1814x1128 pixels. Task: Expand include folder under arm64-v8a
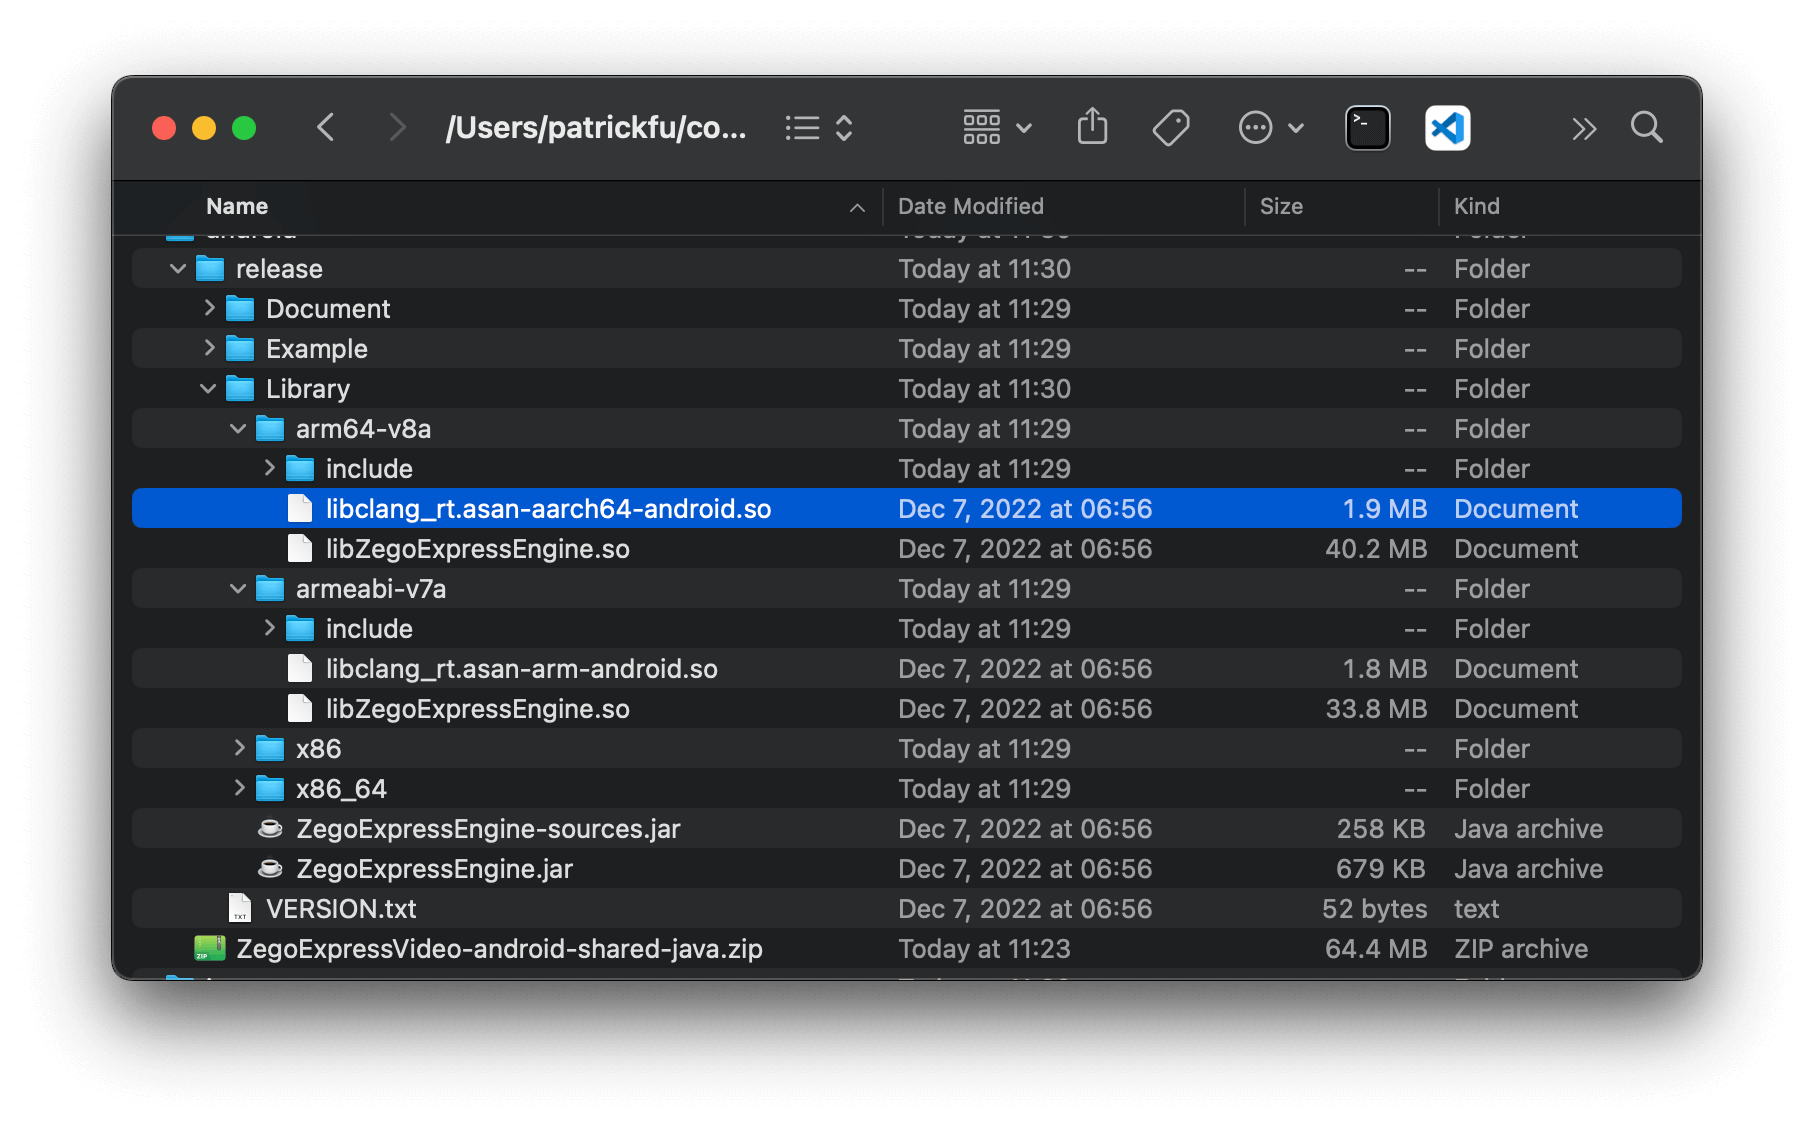coord(269,468)
